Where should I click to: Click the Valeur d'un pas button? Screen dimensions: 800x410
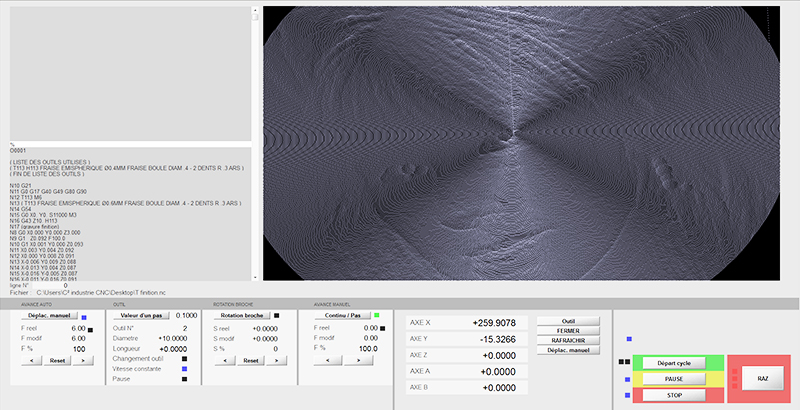tap(141, 316)
